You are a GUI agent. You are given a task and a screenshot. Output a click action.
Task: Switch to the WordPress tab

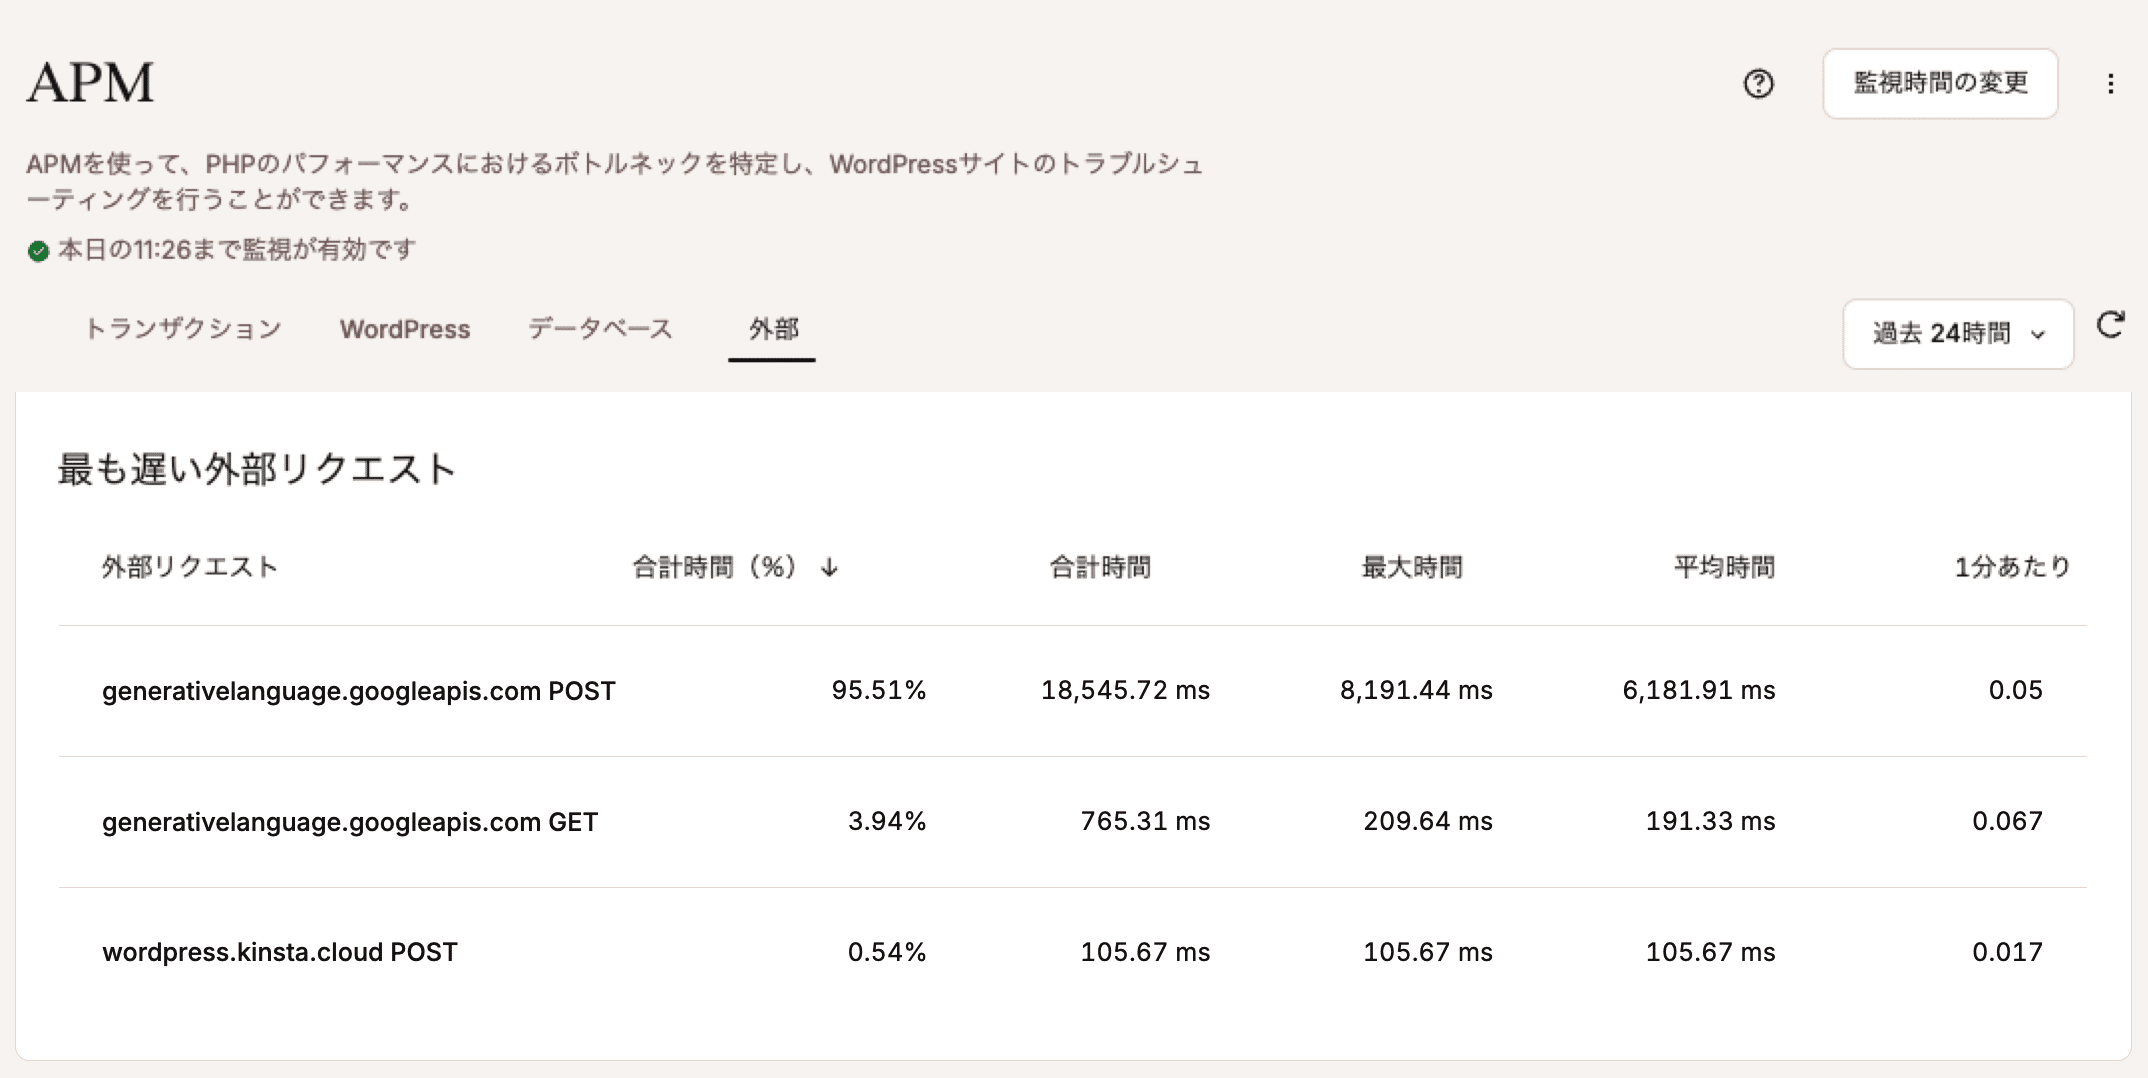[405, 329]
